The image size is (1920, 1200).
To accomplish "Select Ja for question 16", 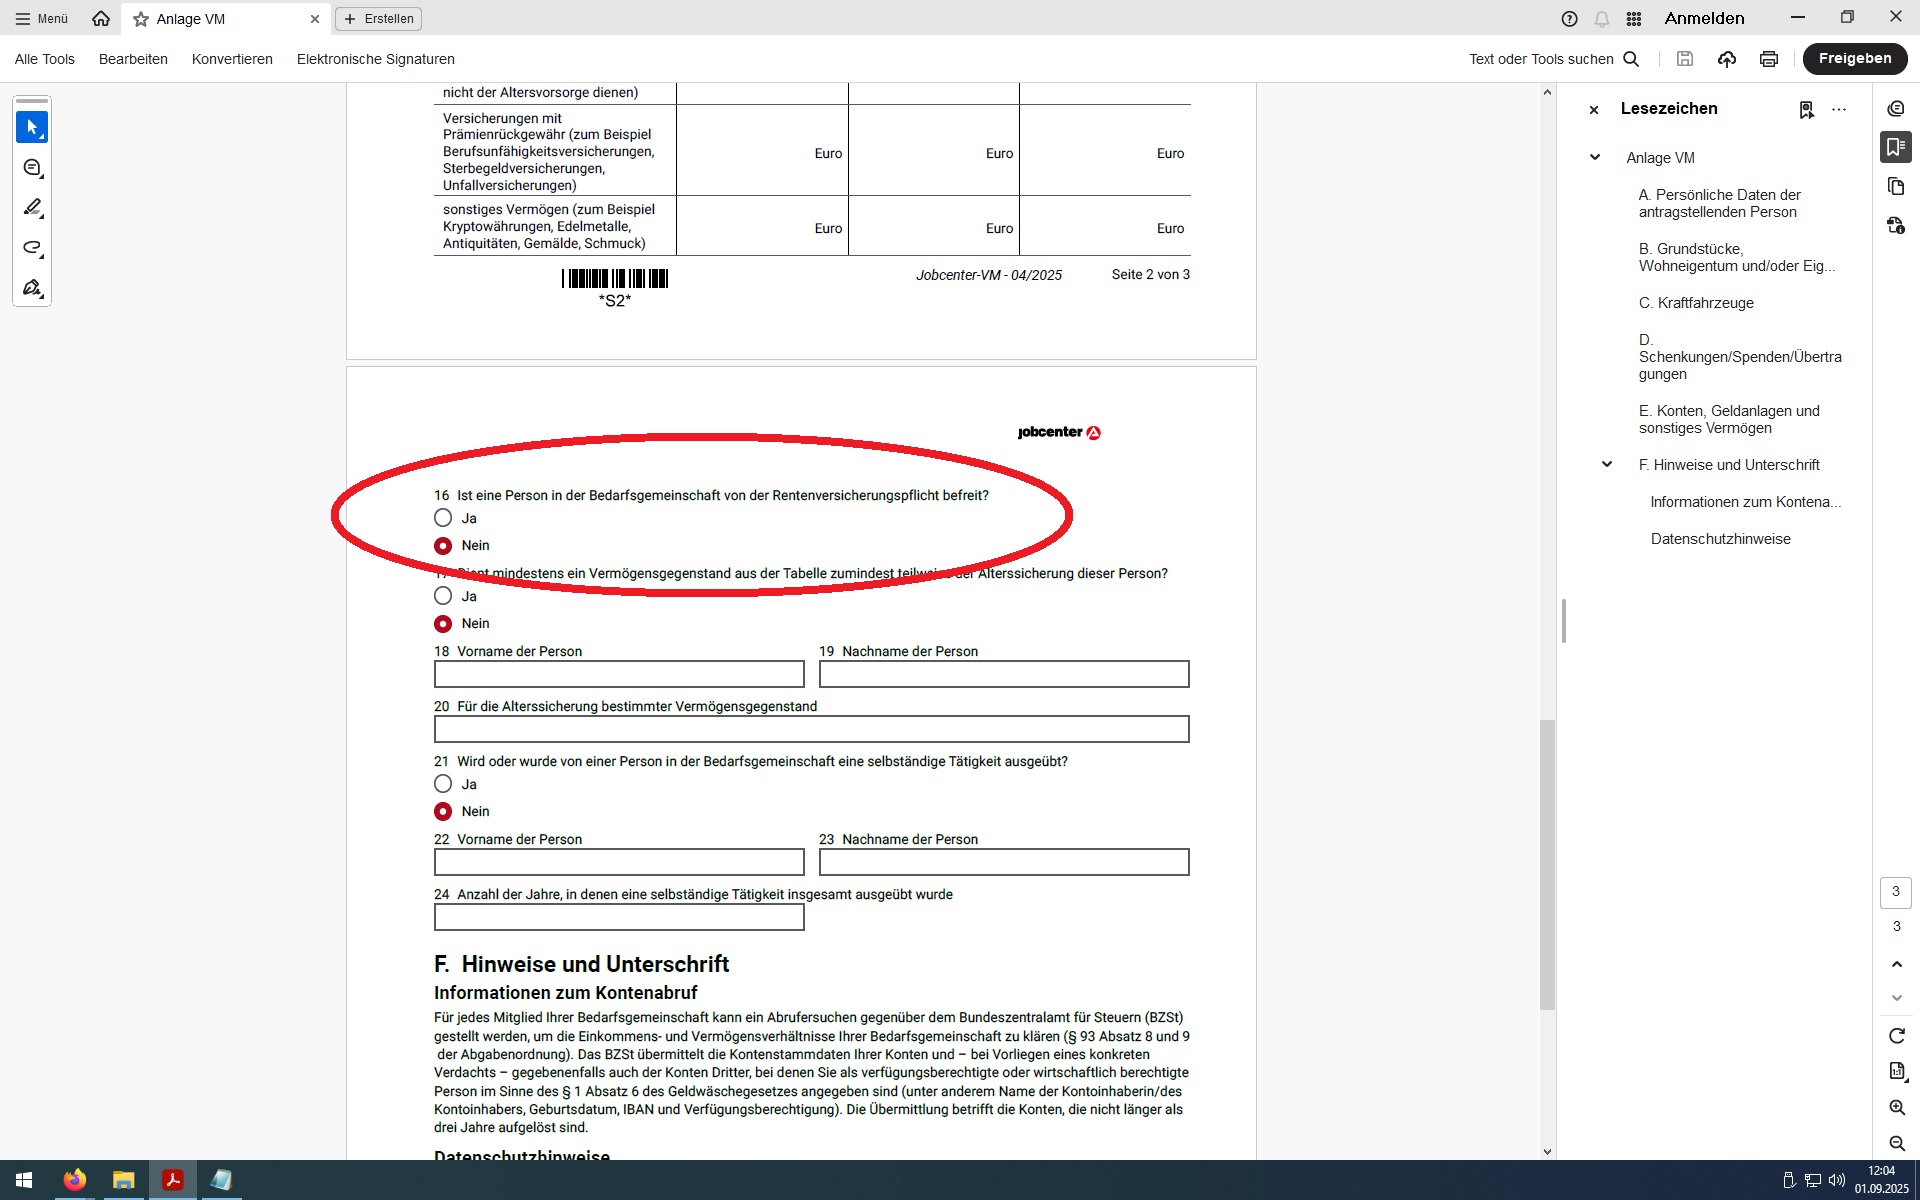I will (443, 518).
